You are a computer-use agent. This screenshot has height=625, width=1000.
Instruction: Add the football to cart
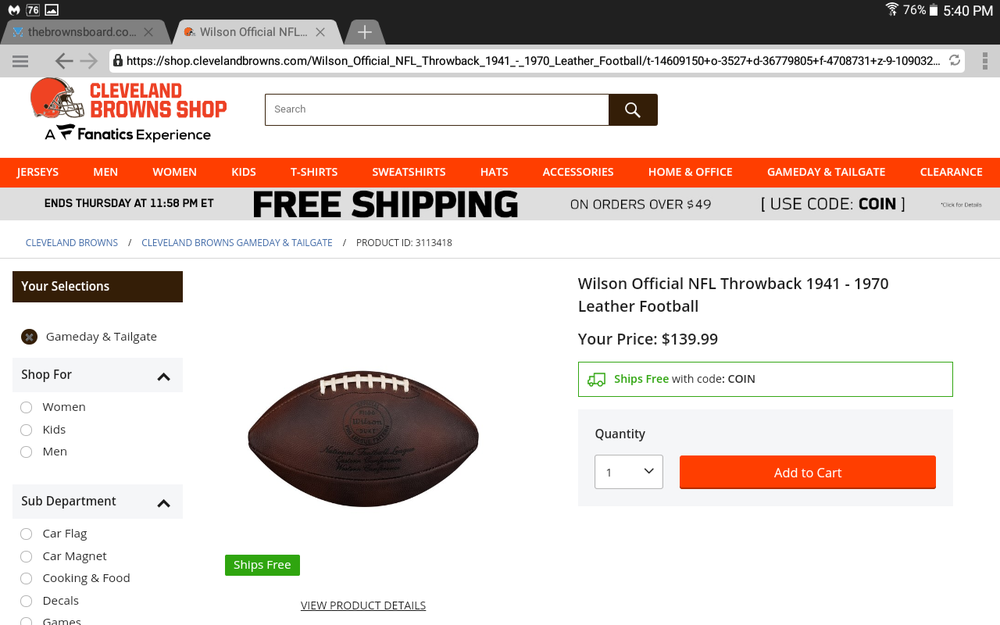tap(807, 473)
